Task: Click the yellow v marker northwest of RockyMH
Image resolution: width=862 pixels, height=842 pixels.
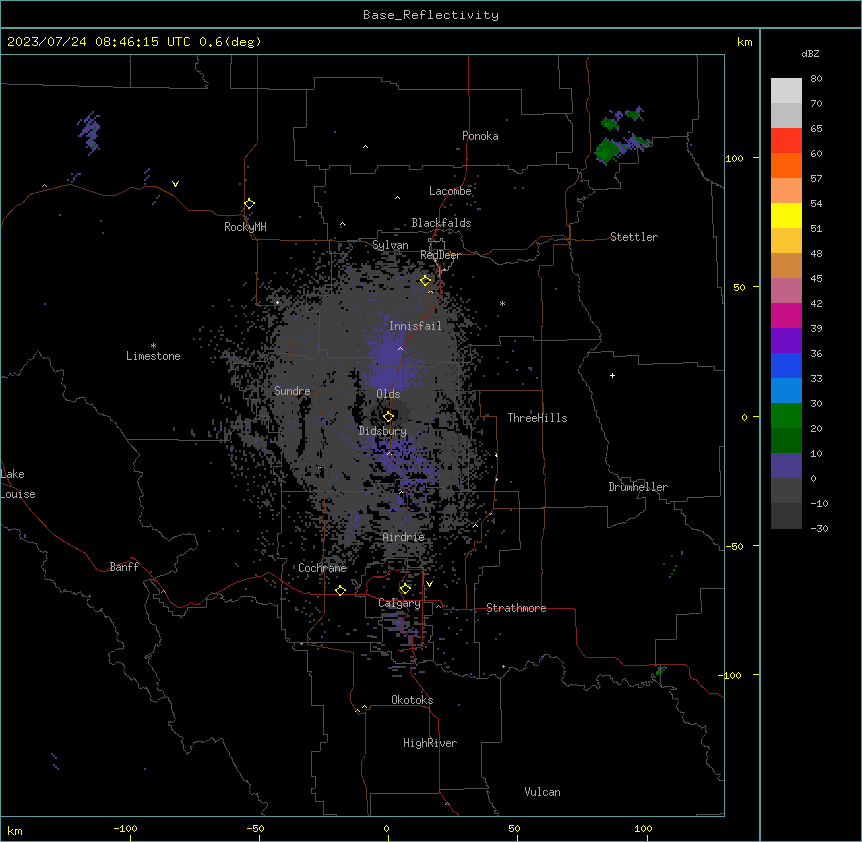Action: point(175,184)
